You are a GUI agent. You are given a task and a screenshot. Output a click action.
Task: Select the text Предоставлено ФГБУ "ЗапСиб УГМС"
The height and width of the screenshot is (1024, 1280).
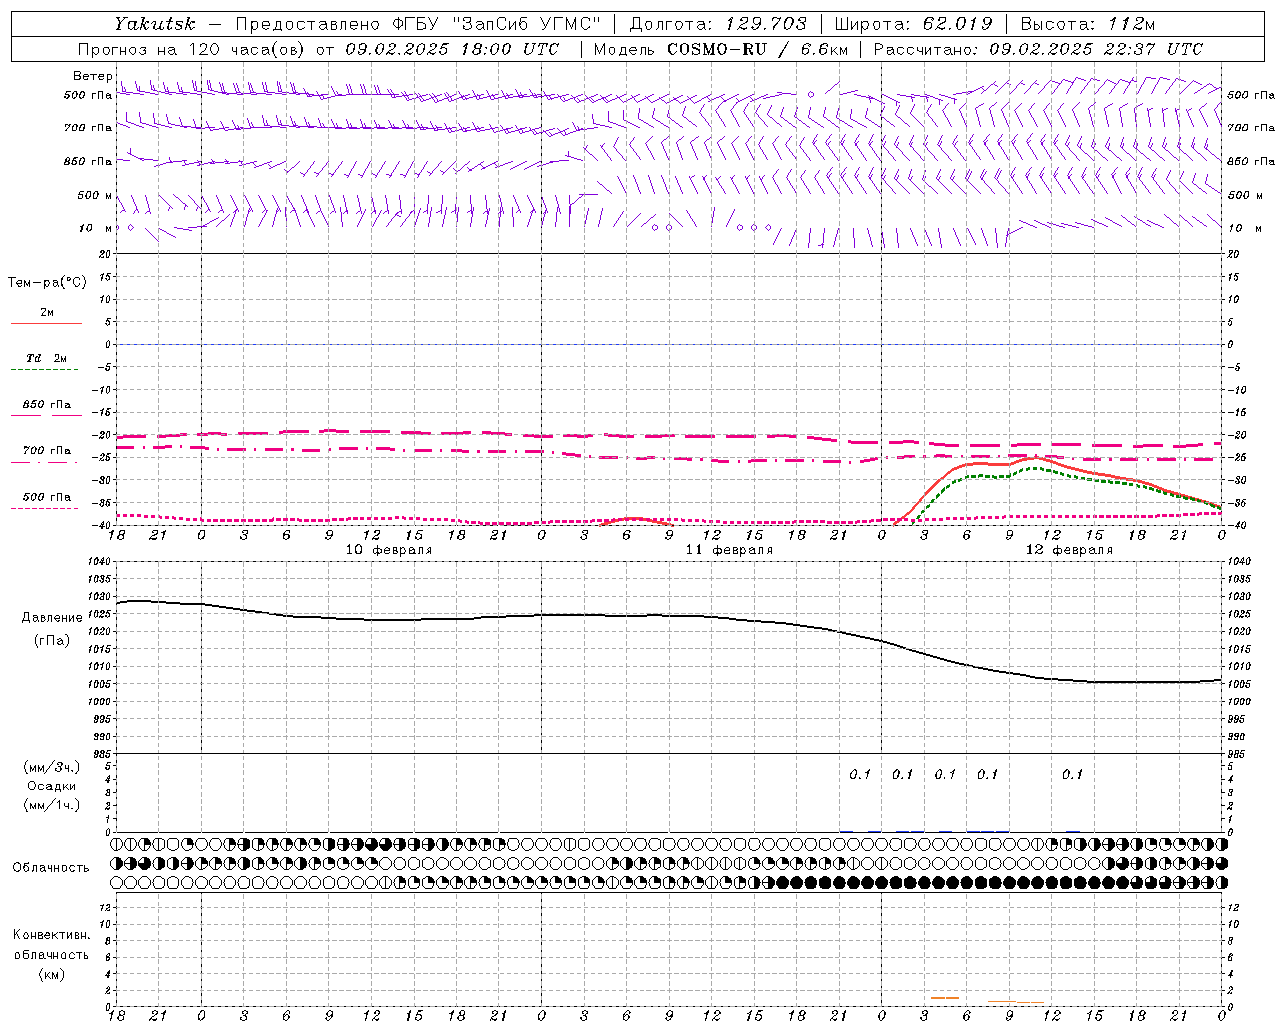(x=418, y=24)
